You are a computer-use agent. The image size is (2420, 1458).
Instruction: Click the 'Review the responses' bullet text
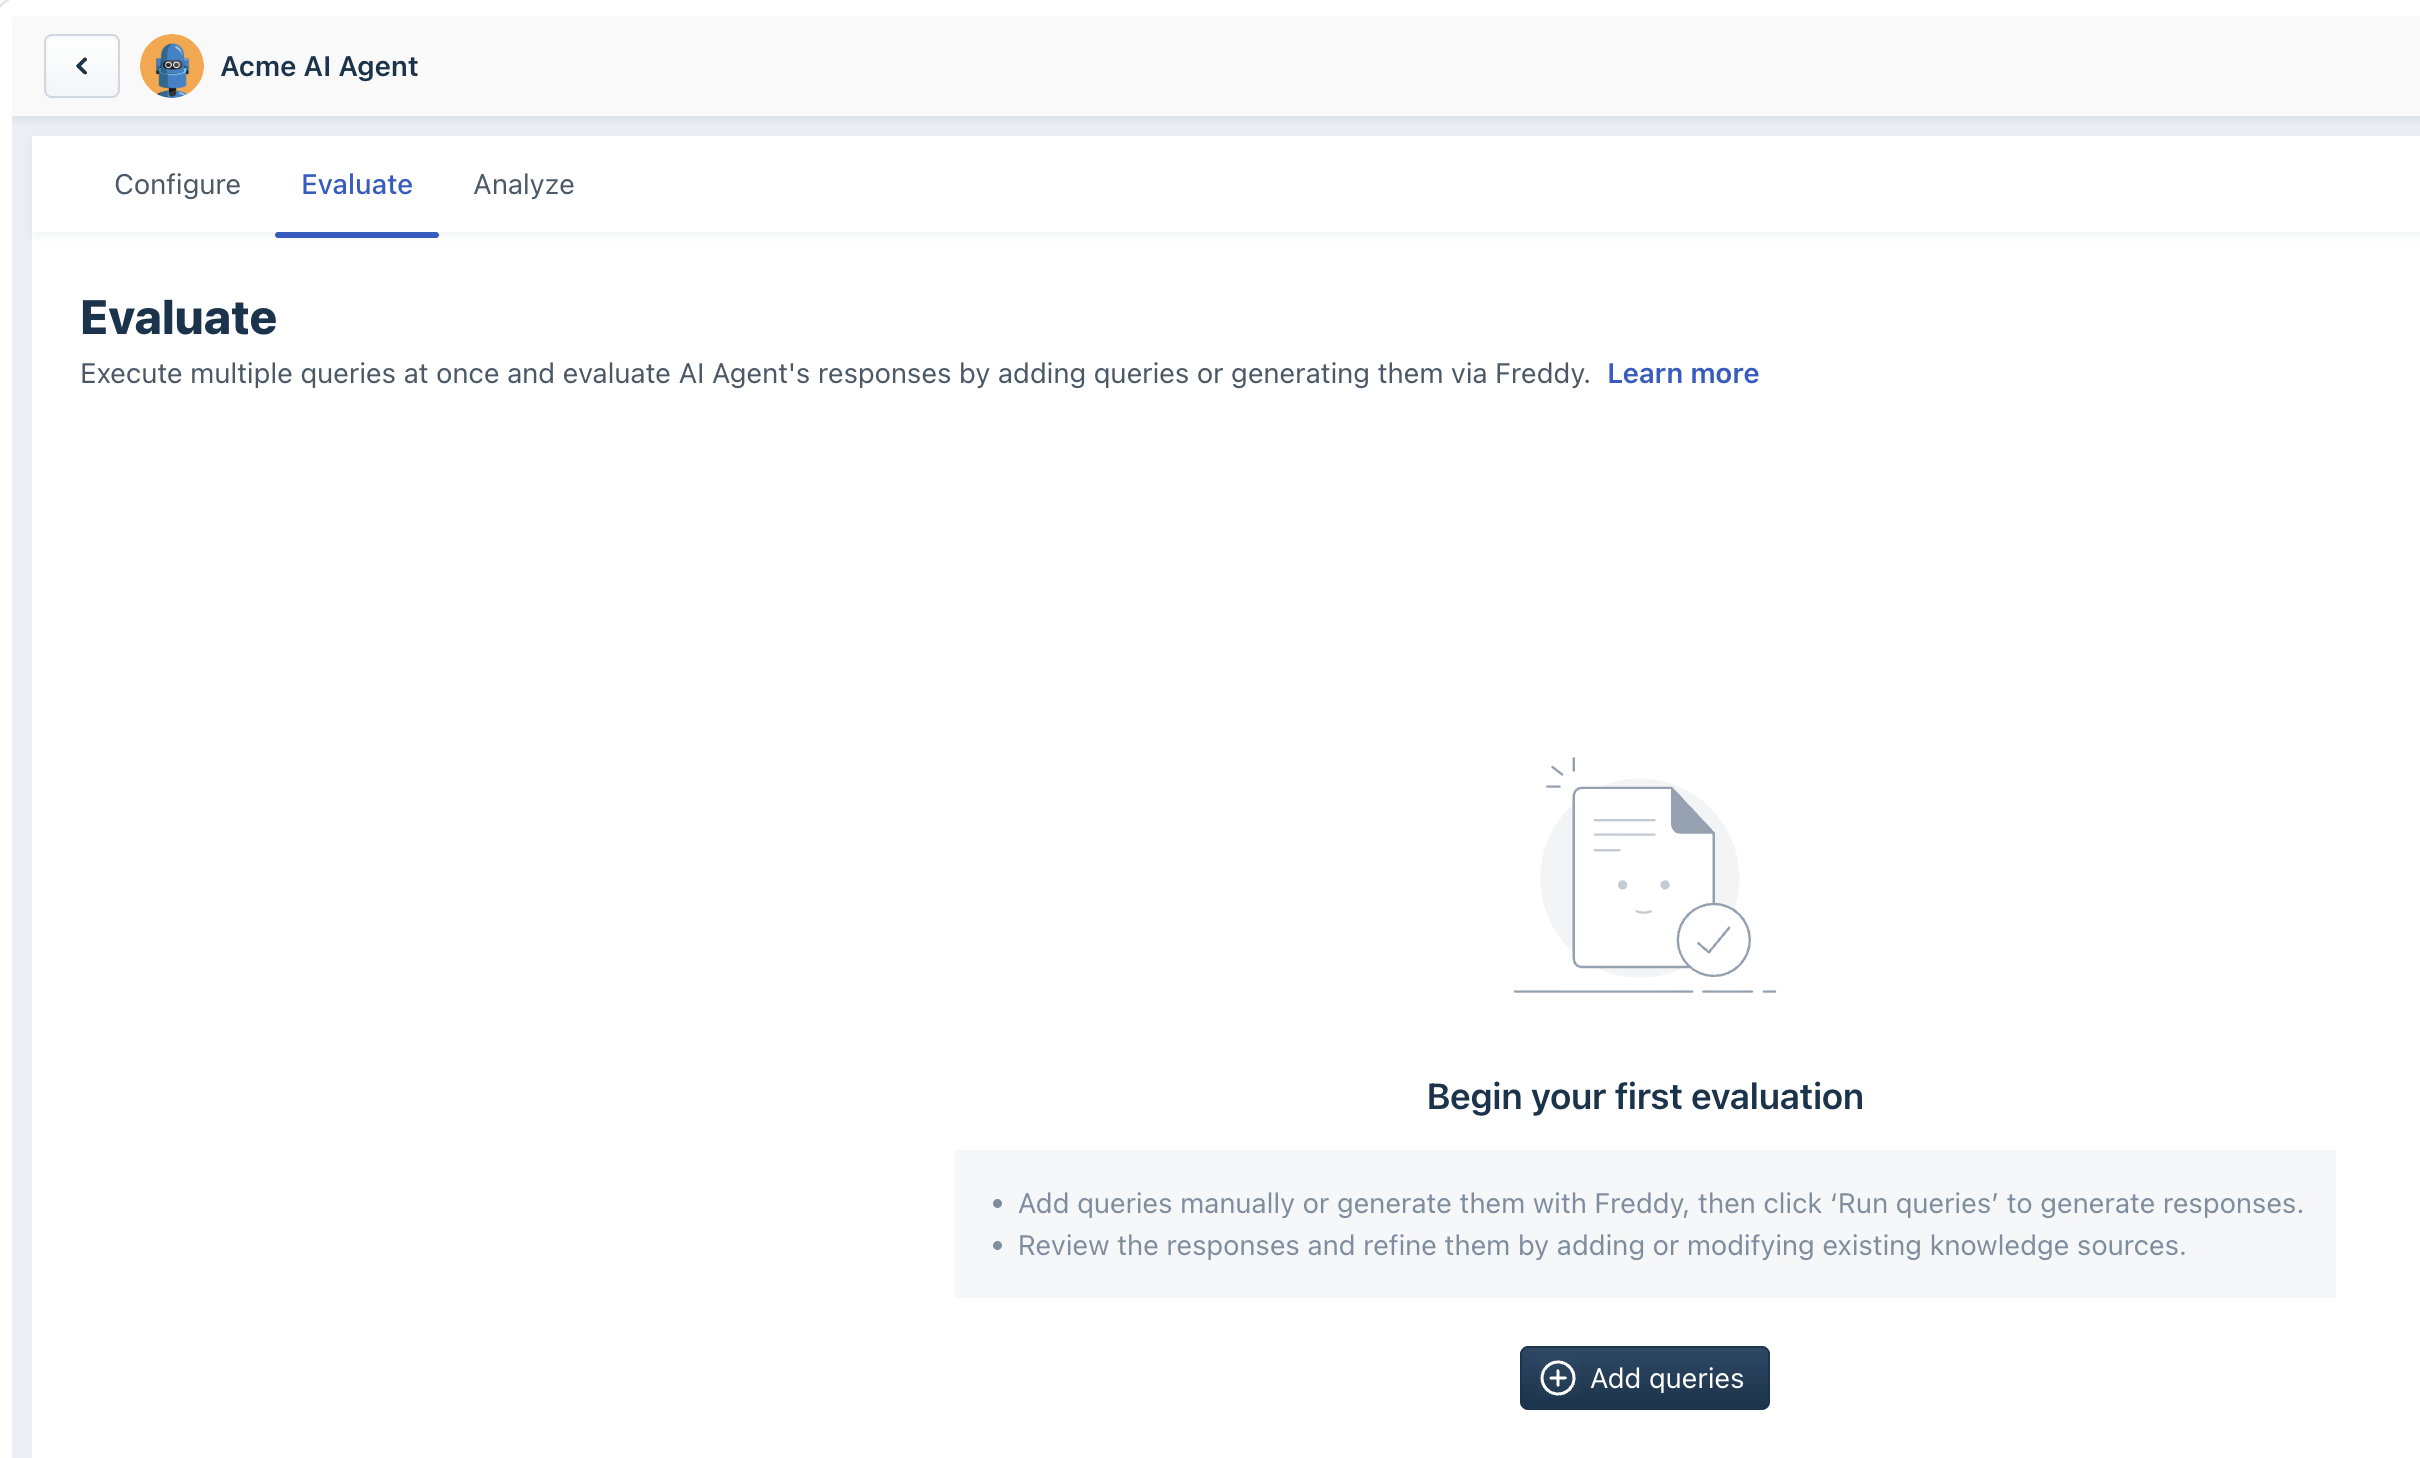click(1601, 1245)
